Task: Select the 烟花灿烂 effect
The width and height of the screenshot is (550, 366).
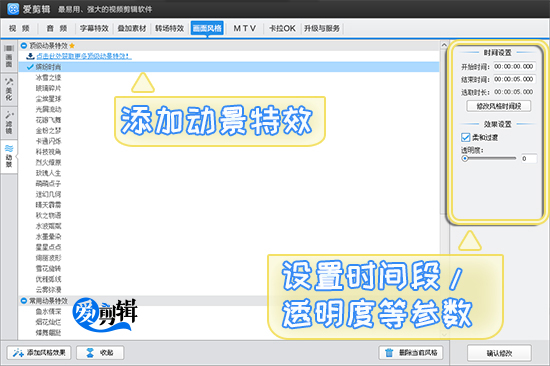Action: [x=48, y=322]
